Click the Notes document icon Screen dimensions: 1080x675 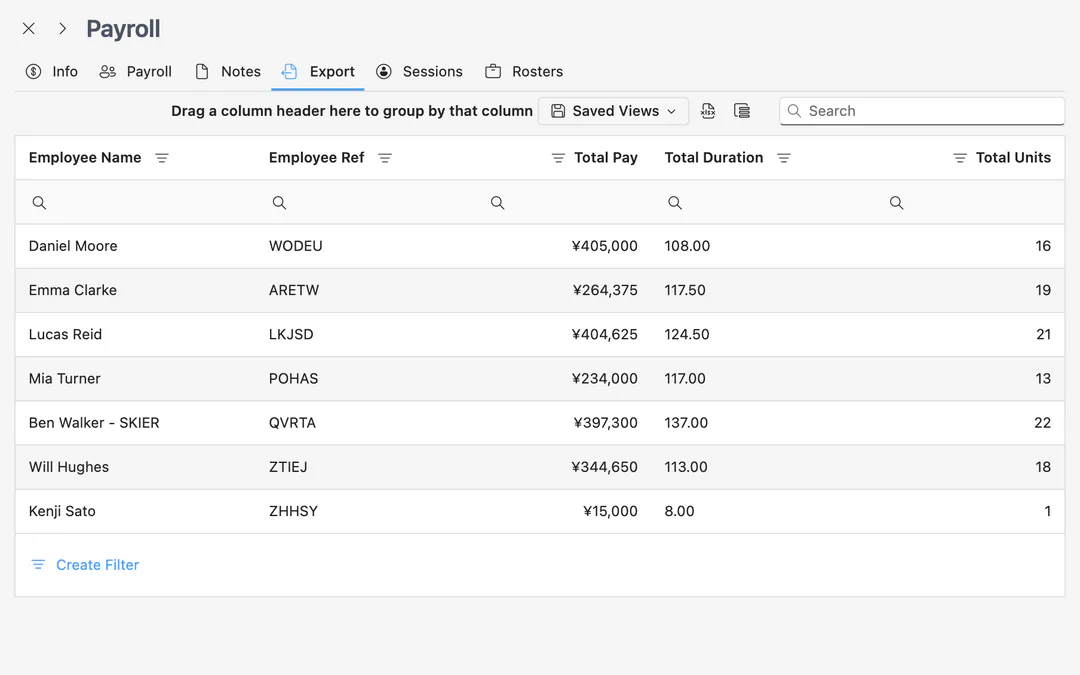(202, 72)
